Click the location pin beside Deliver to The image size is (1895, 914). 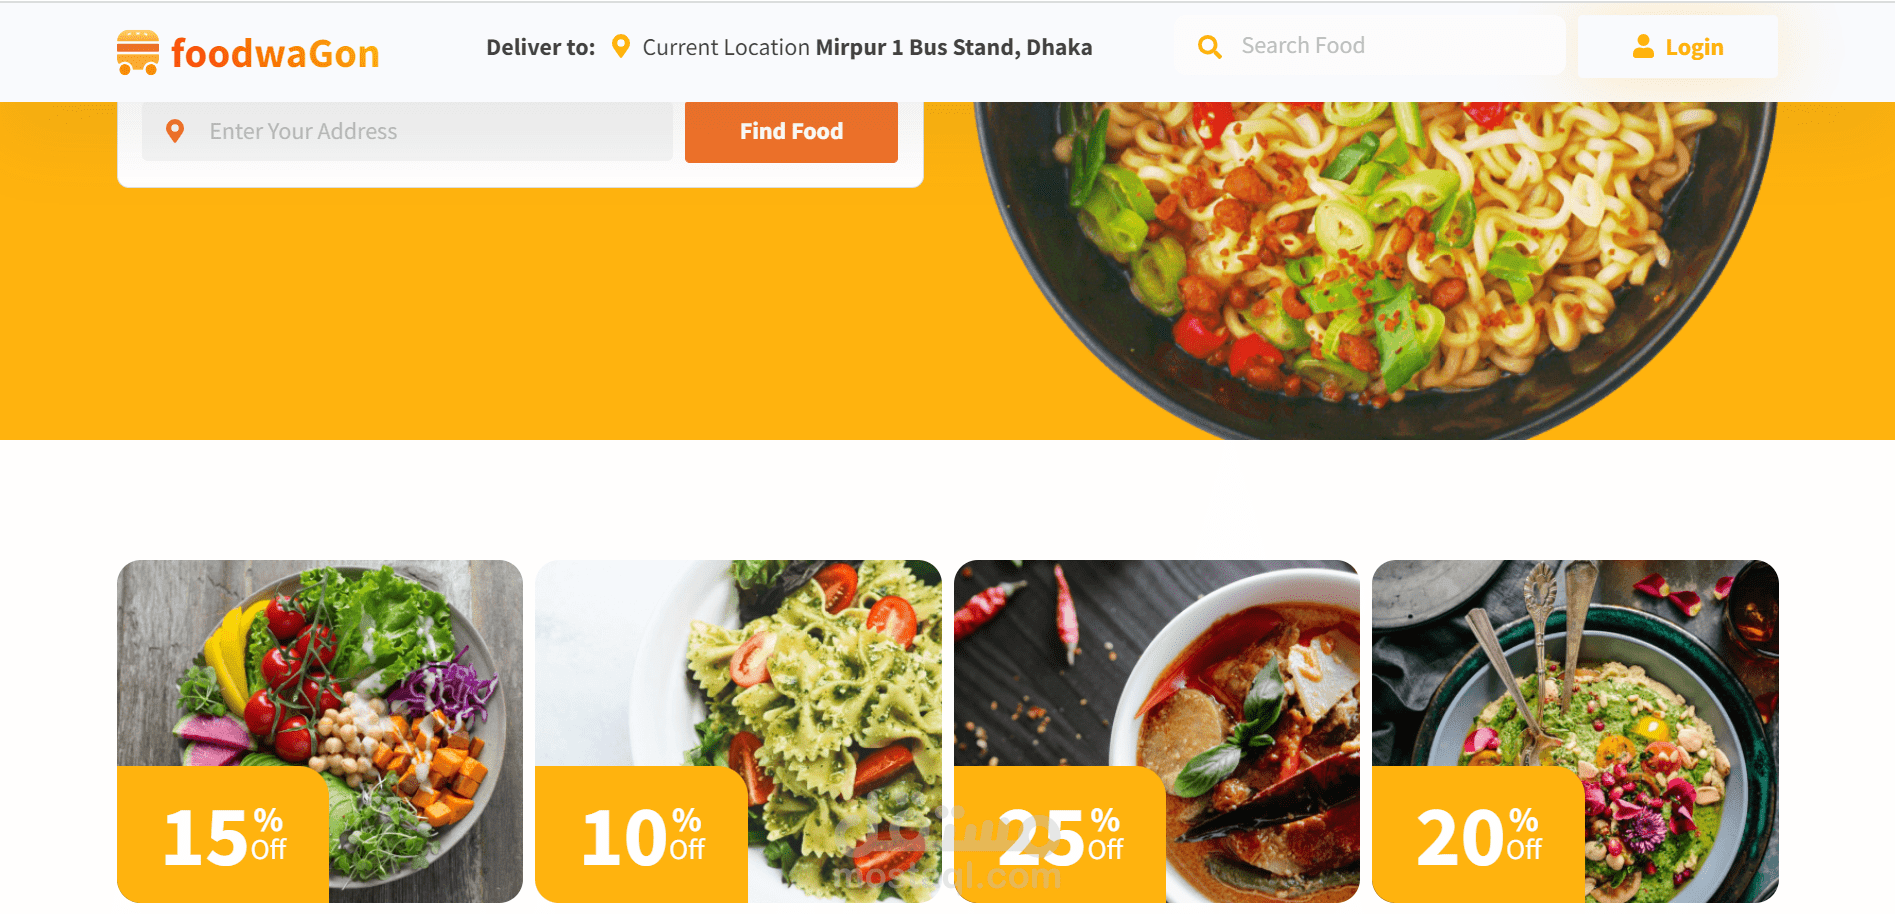pos(620,46)
